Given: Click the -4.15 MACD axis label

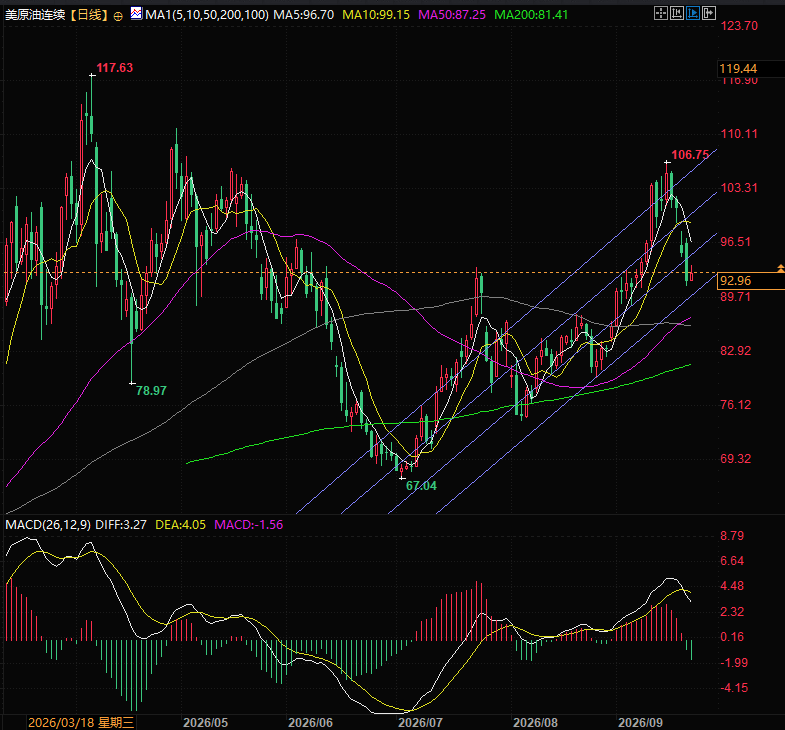Looking at the screenshot, I should [733, 688].
